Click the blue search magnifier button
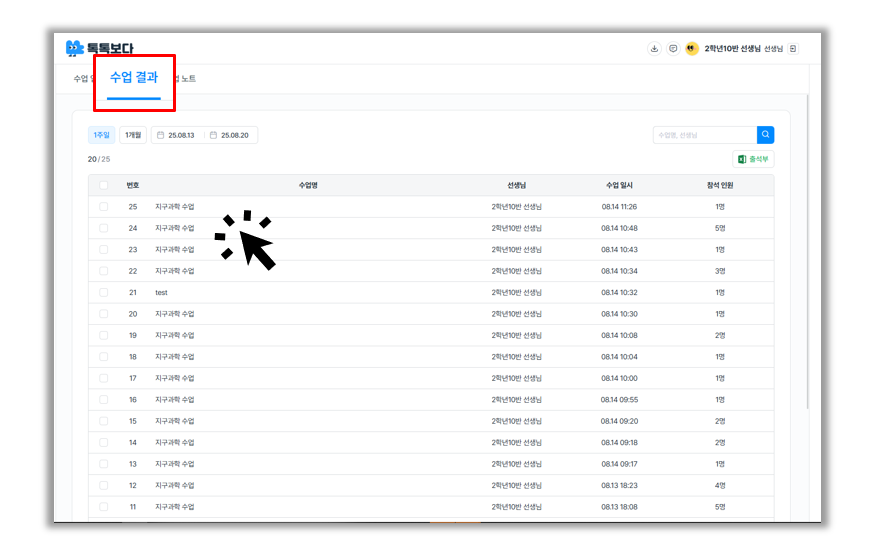The height and width of the screenshot is (560, 871). click(765, 135)
